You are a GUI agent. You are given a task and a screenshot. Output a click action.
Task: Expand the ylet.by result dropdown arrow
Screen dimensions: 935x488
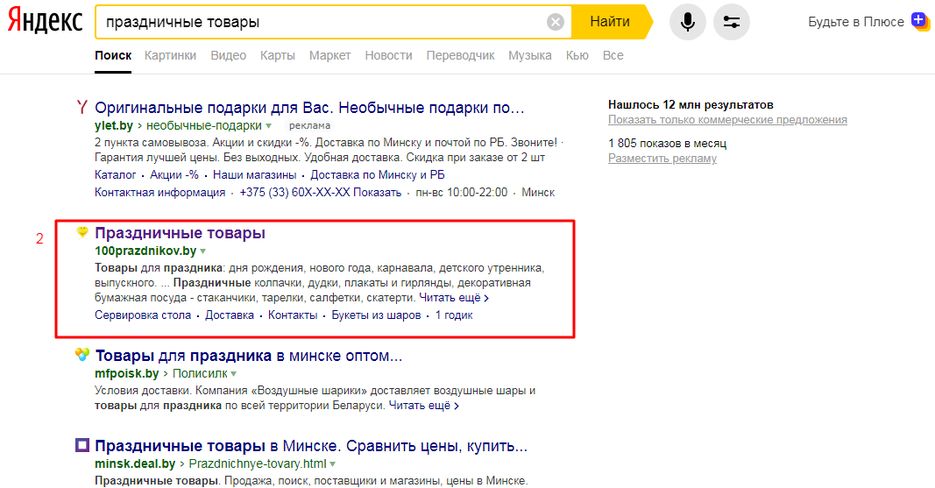269,126
